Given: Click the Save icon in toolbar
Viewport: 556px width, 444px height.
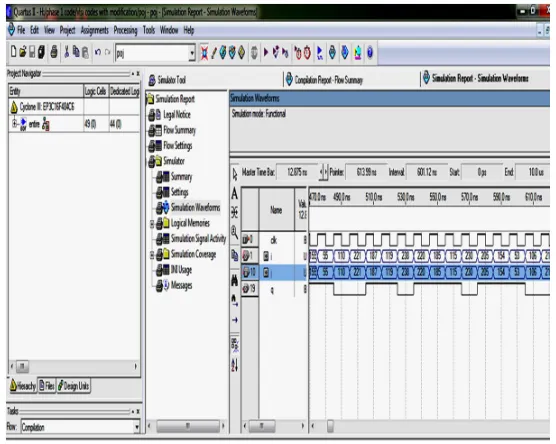Looking at the screenshot, I should 32,52.
